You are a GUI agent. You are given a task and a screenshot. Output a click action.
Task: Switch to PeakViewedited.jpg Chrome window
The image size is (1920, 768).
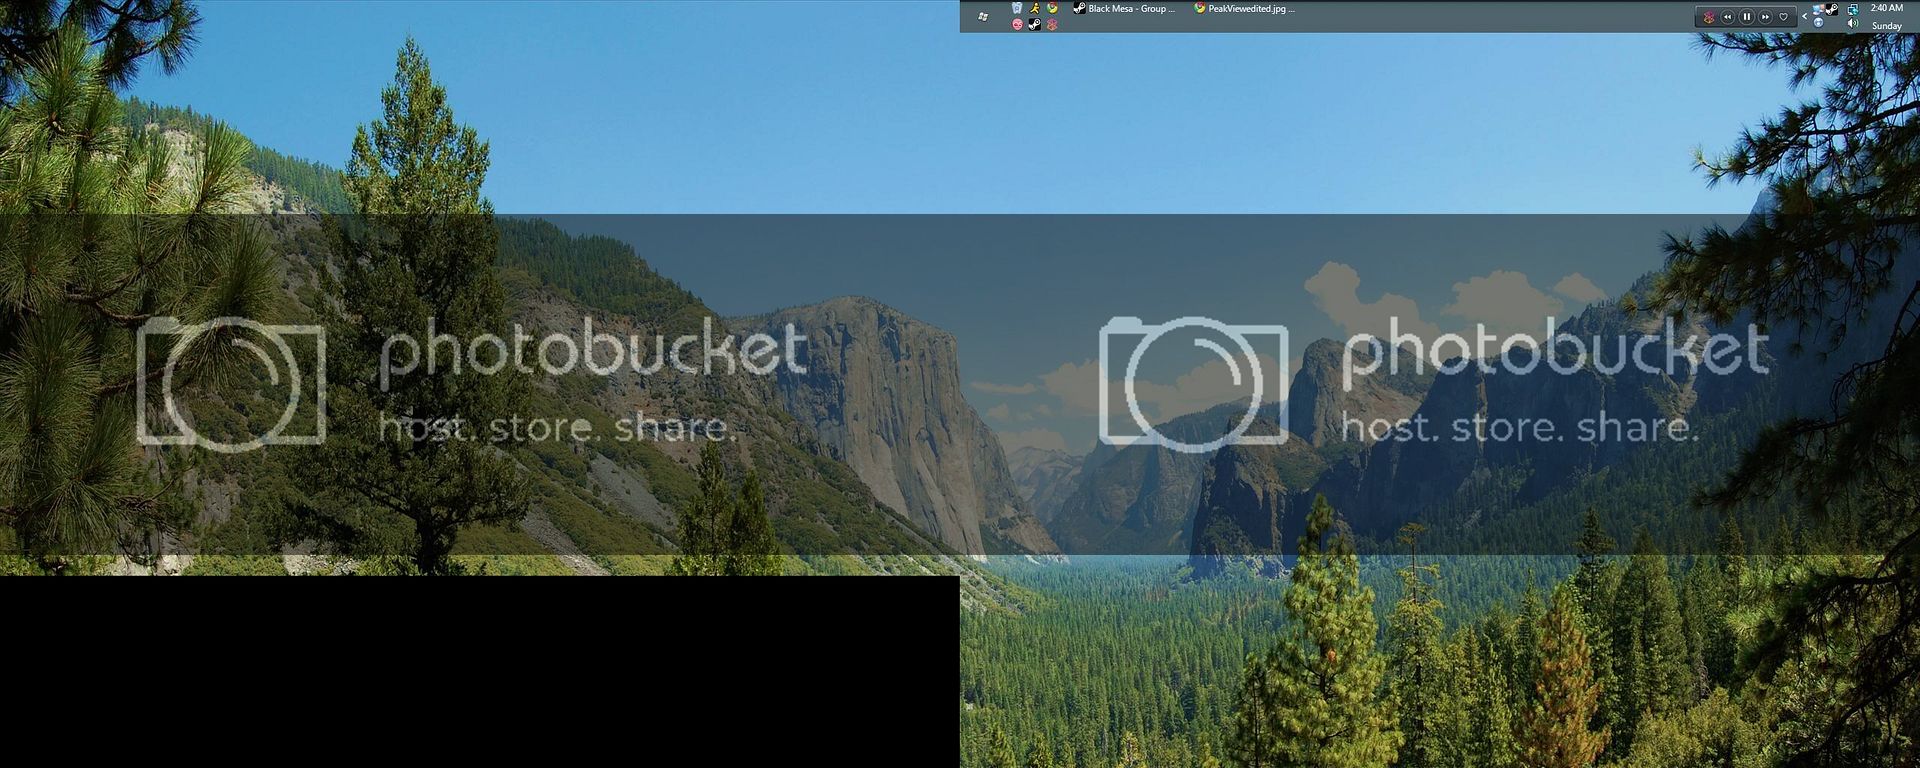[x=1244, y=9]
